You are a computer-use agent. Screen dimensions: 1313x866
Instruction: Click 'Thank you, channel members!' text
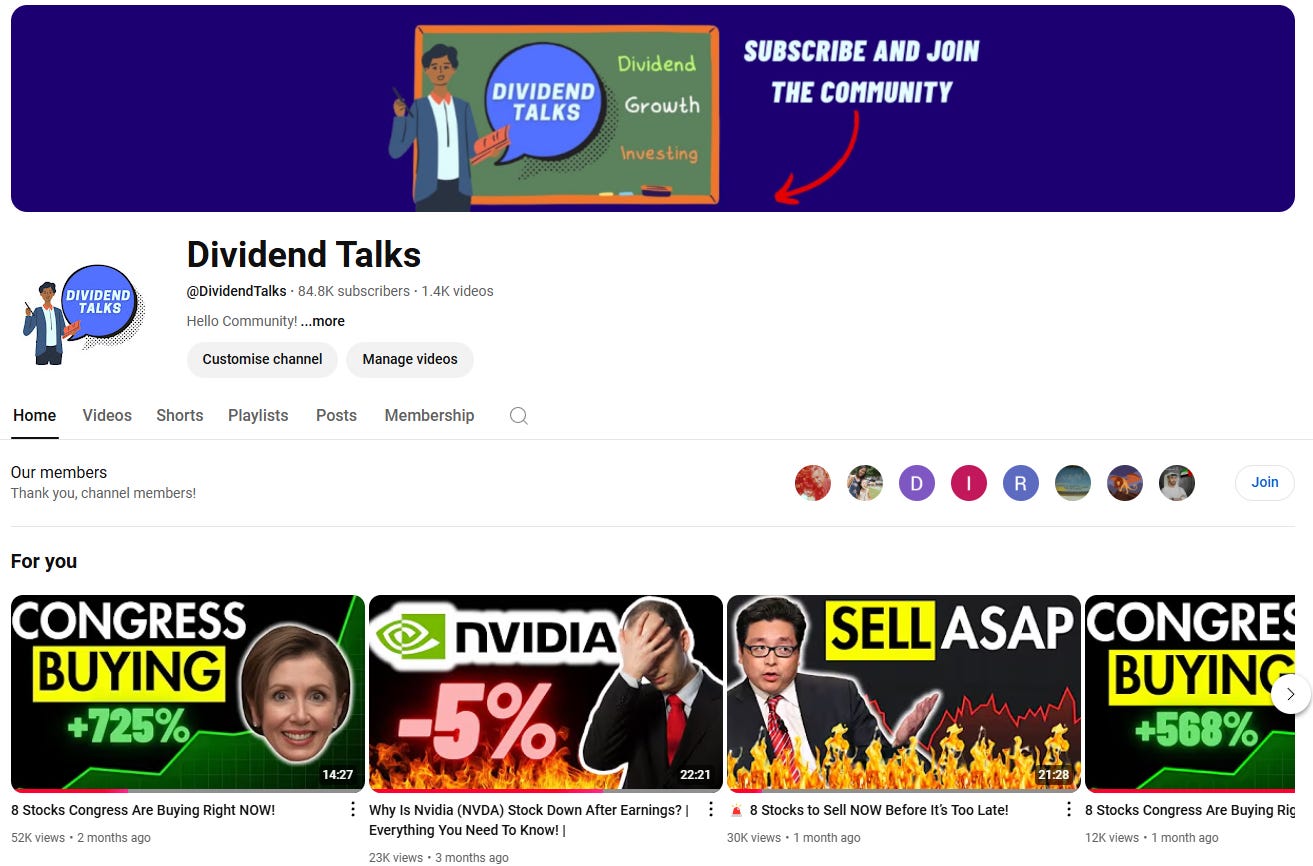click(103, 493)
